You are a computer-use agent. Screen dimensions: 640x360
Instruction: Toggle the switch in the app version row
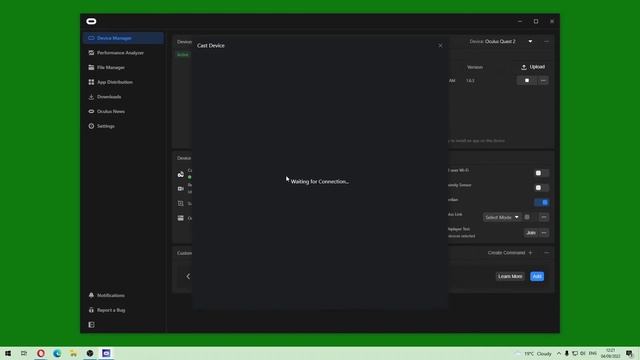(x=527, y=80)
